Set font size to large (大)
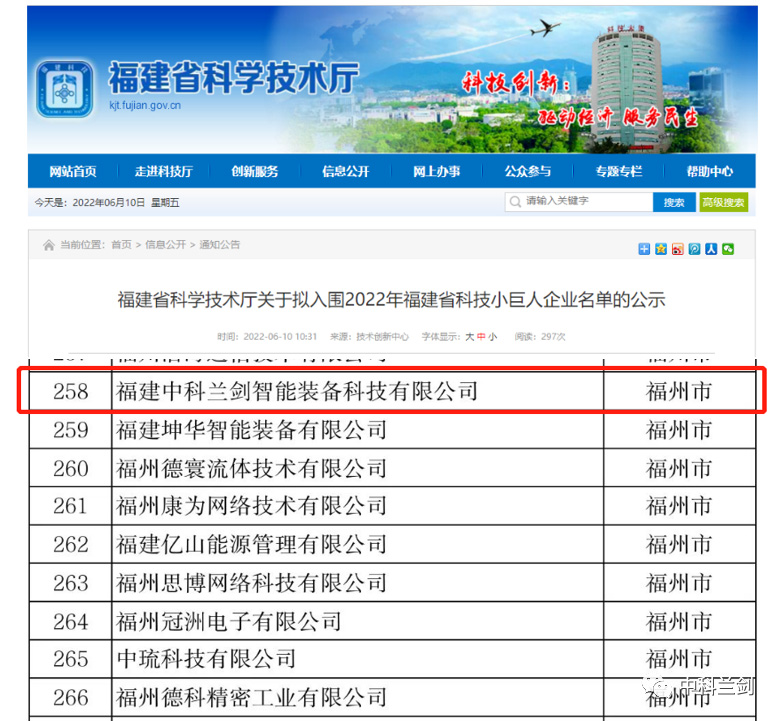Image resolution: width=780 pixels, height=721 pixels. tap(469, 337)
